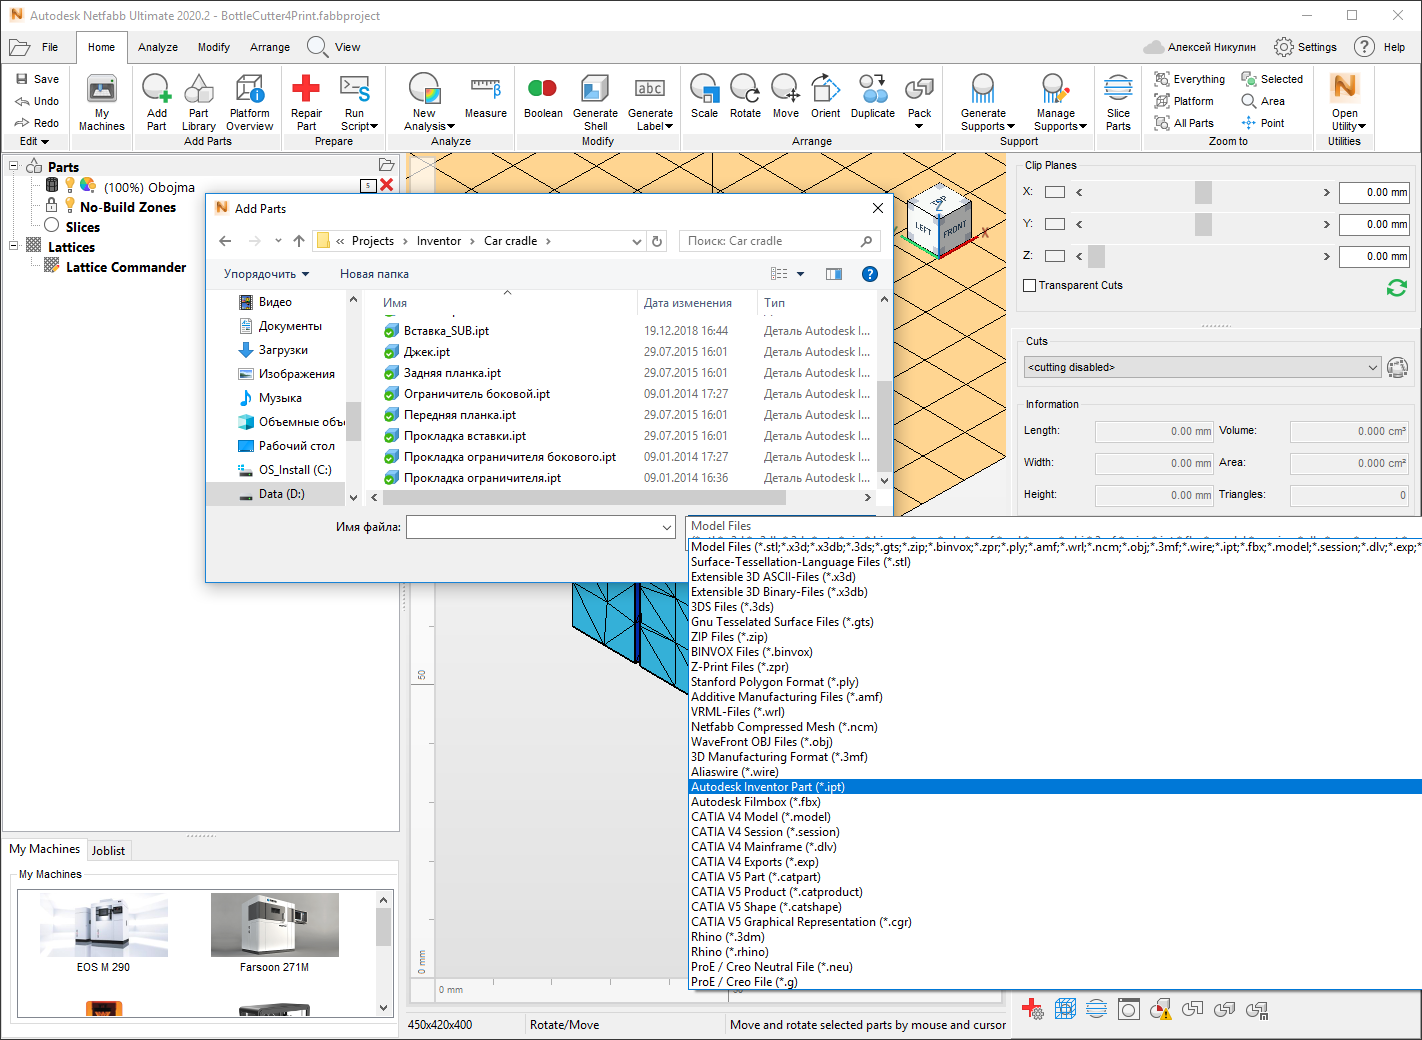Select the Measure tool
1422x1040 pixels.
[x=486, y=97]
